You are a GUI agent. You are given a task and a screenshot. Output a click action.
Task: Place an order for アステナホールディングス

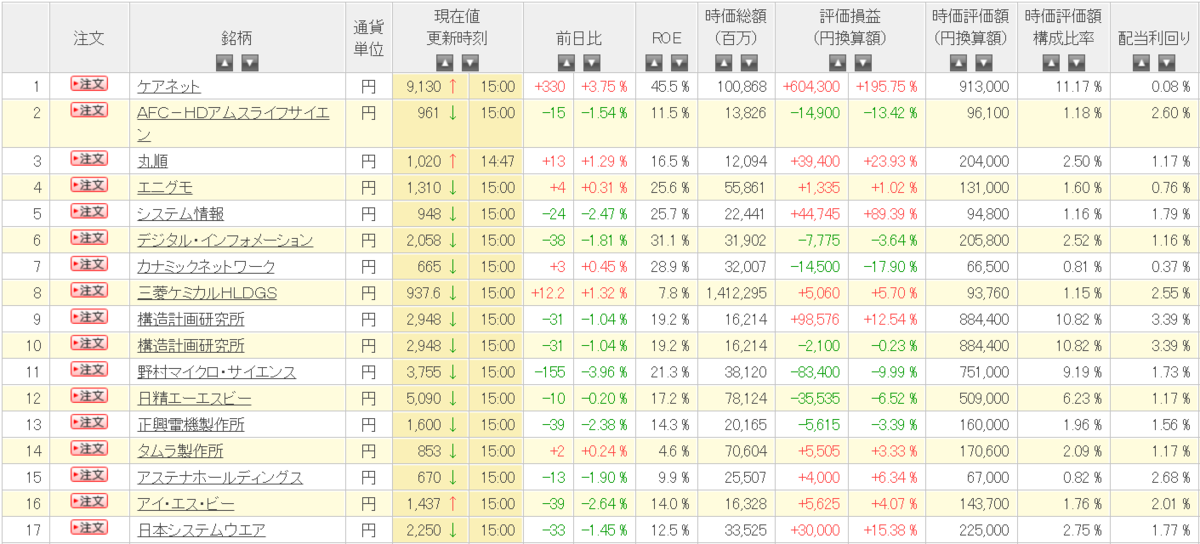(89, 475)
